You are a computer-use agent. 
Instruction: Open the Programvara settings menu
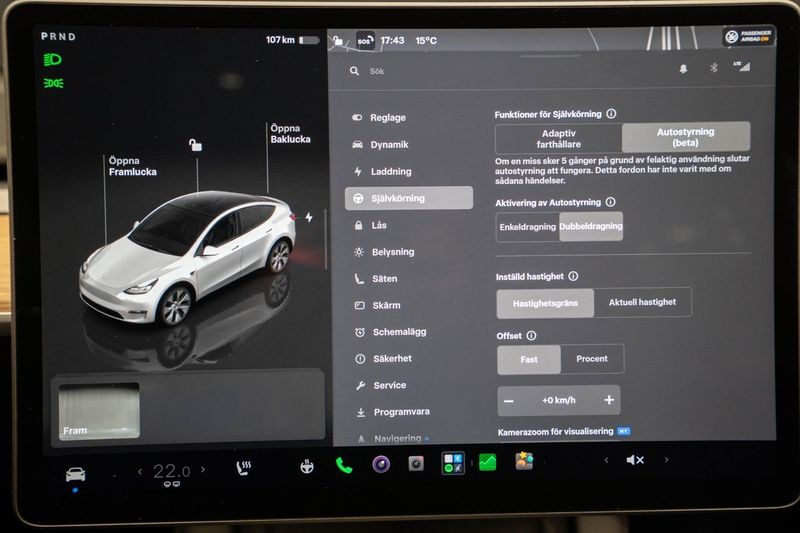(392, 412)
